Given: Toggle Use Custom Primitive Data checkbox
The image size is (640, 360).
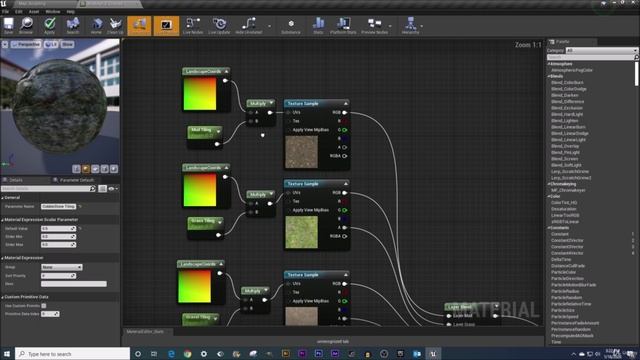Looking at the screenshot, I should 44,306.
